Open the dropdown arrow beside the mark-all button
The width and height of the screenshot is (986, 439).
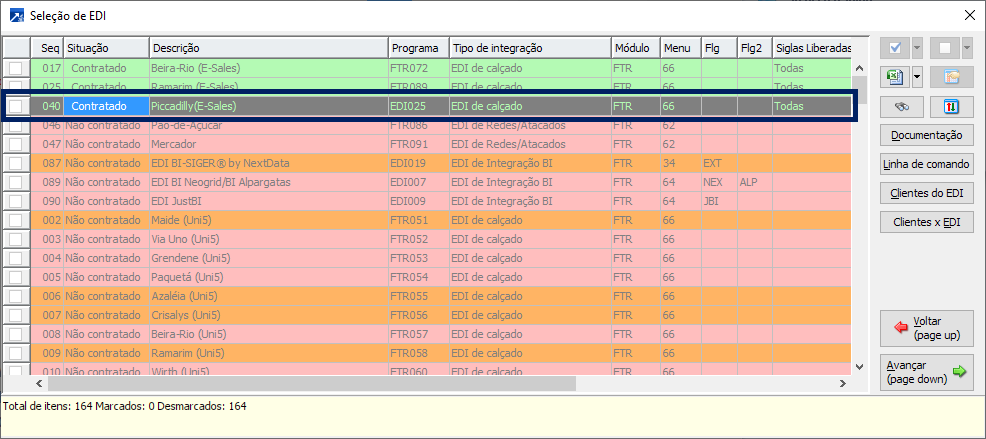pyautogui.click(x=917, y=47)
